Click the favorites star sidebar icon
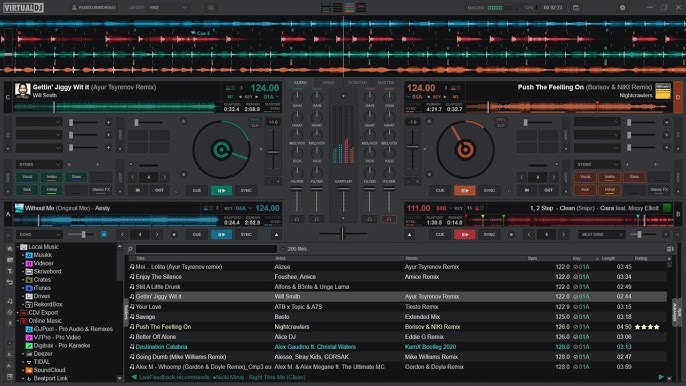Screen dimensions: 686x386 9,249
